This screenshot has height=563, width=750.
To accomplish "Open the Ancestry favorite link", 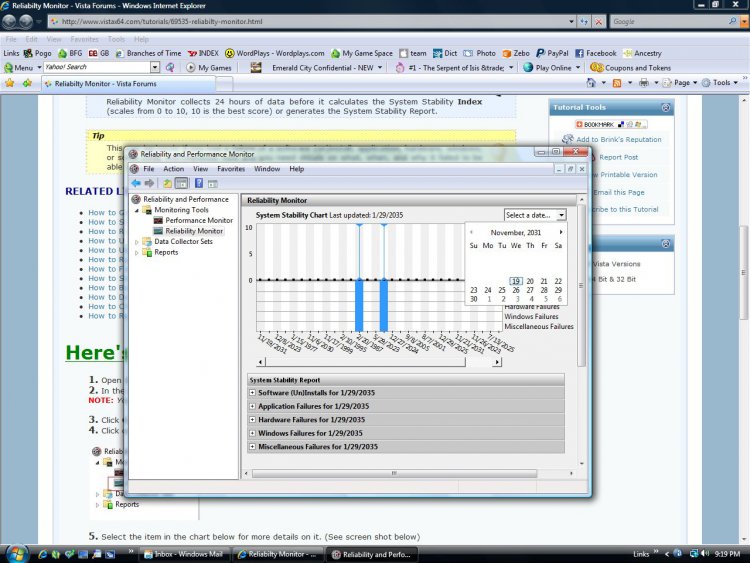I will 642,53.
